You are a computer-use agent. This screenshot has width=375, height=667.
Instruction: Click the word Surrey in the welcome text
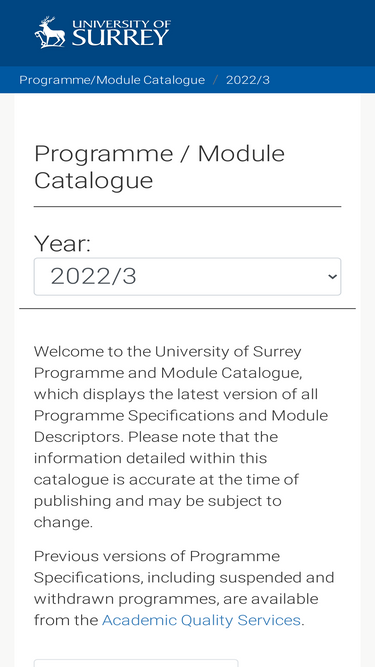tap(277, 352)
